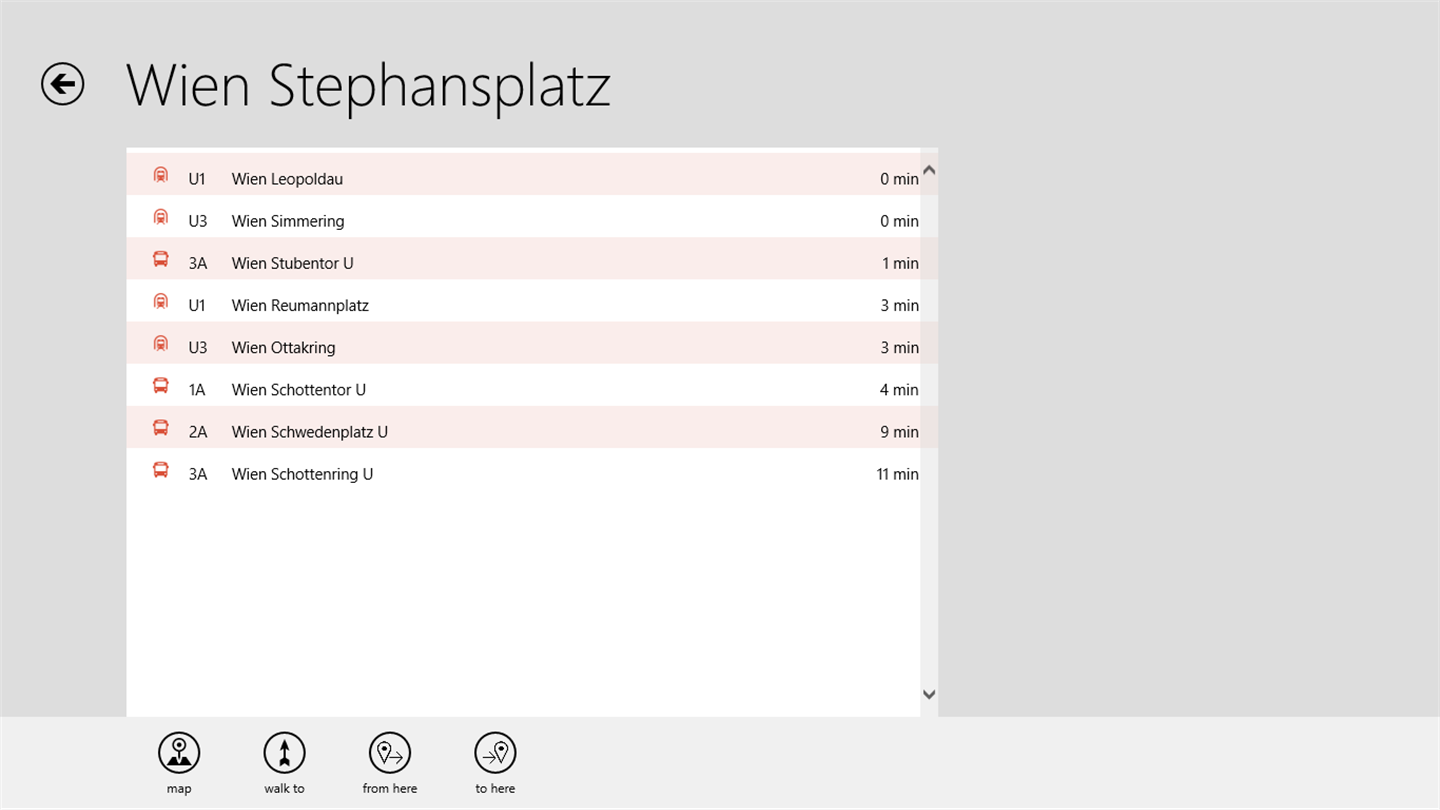1440x810 pixels.
Task: Open the U1 Wien Reumannplatz departure row
Action: 523,305
